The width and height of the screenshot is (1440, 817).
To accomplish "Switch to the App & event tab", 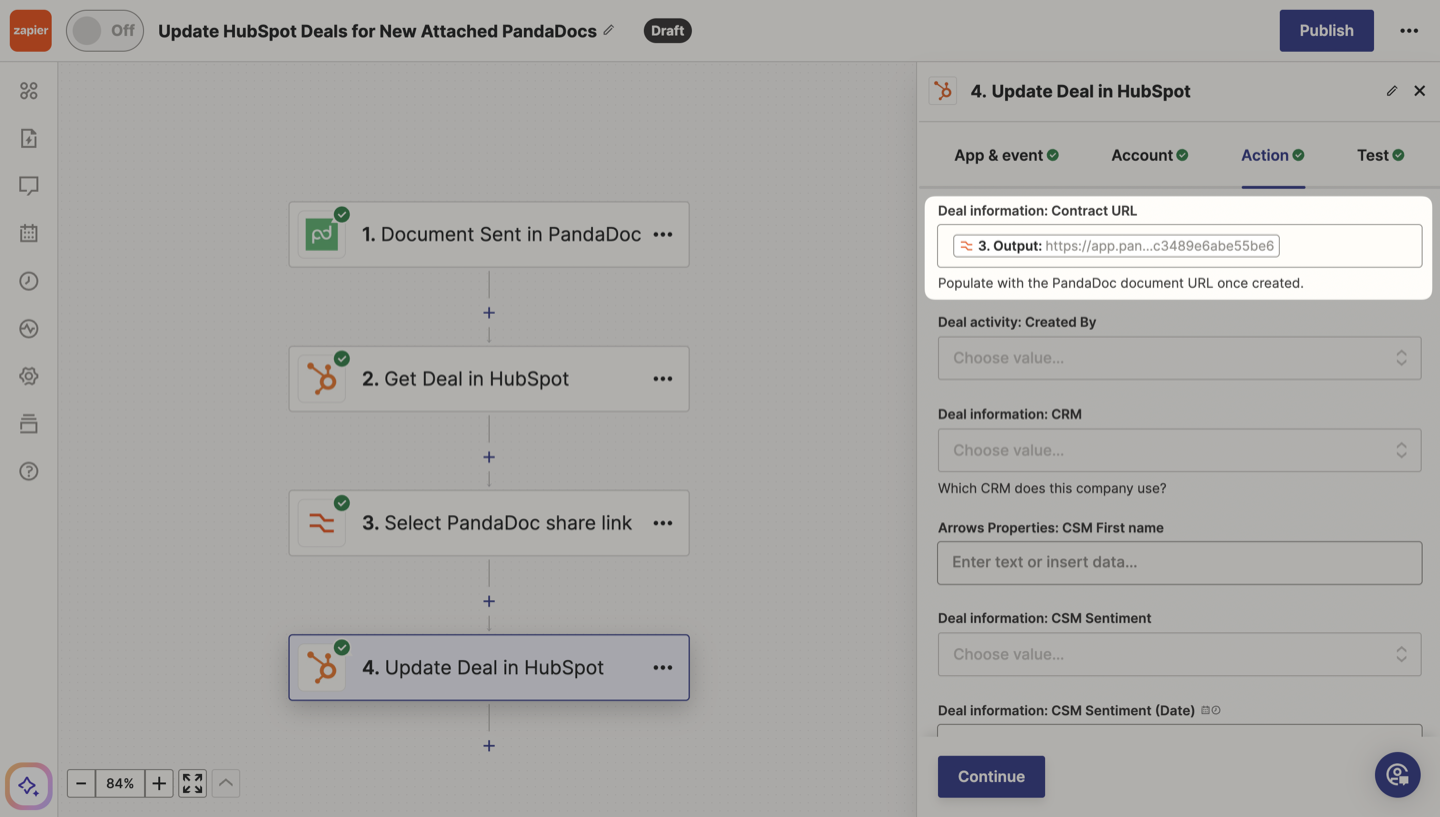I will [1006, 155].
